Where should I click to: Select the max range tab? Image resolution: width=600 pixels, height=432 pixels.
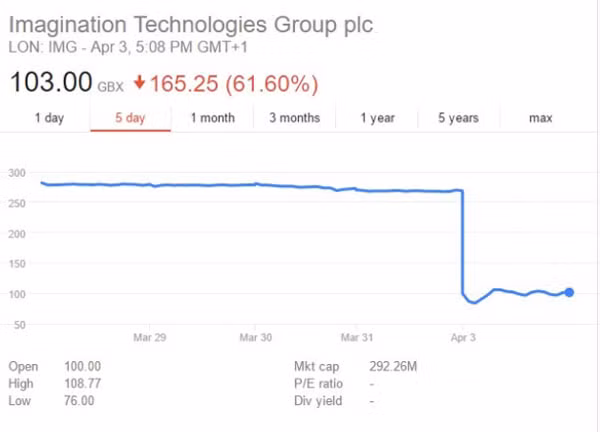point(540,118)
